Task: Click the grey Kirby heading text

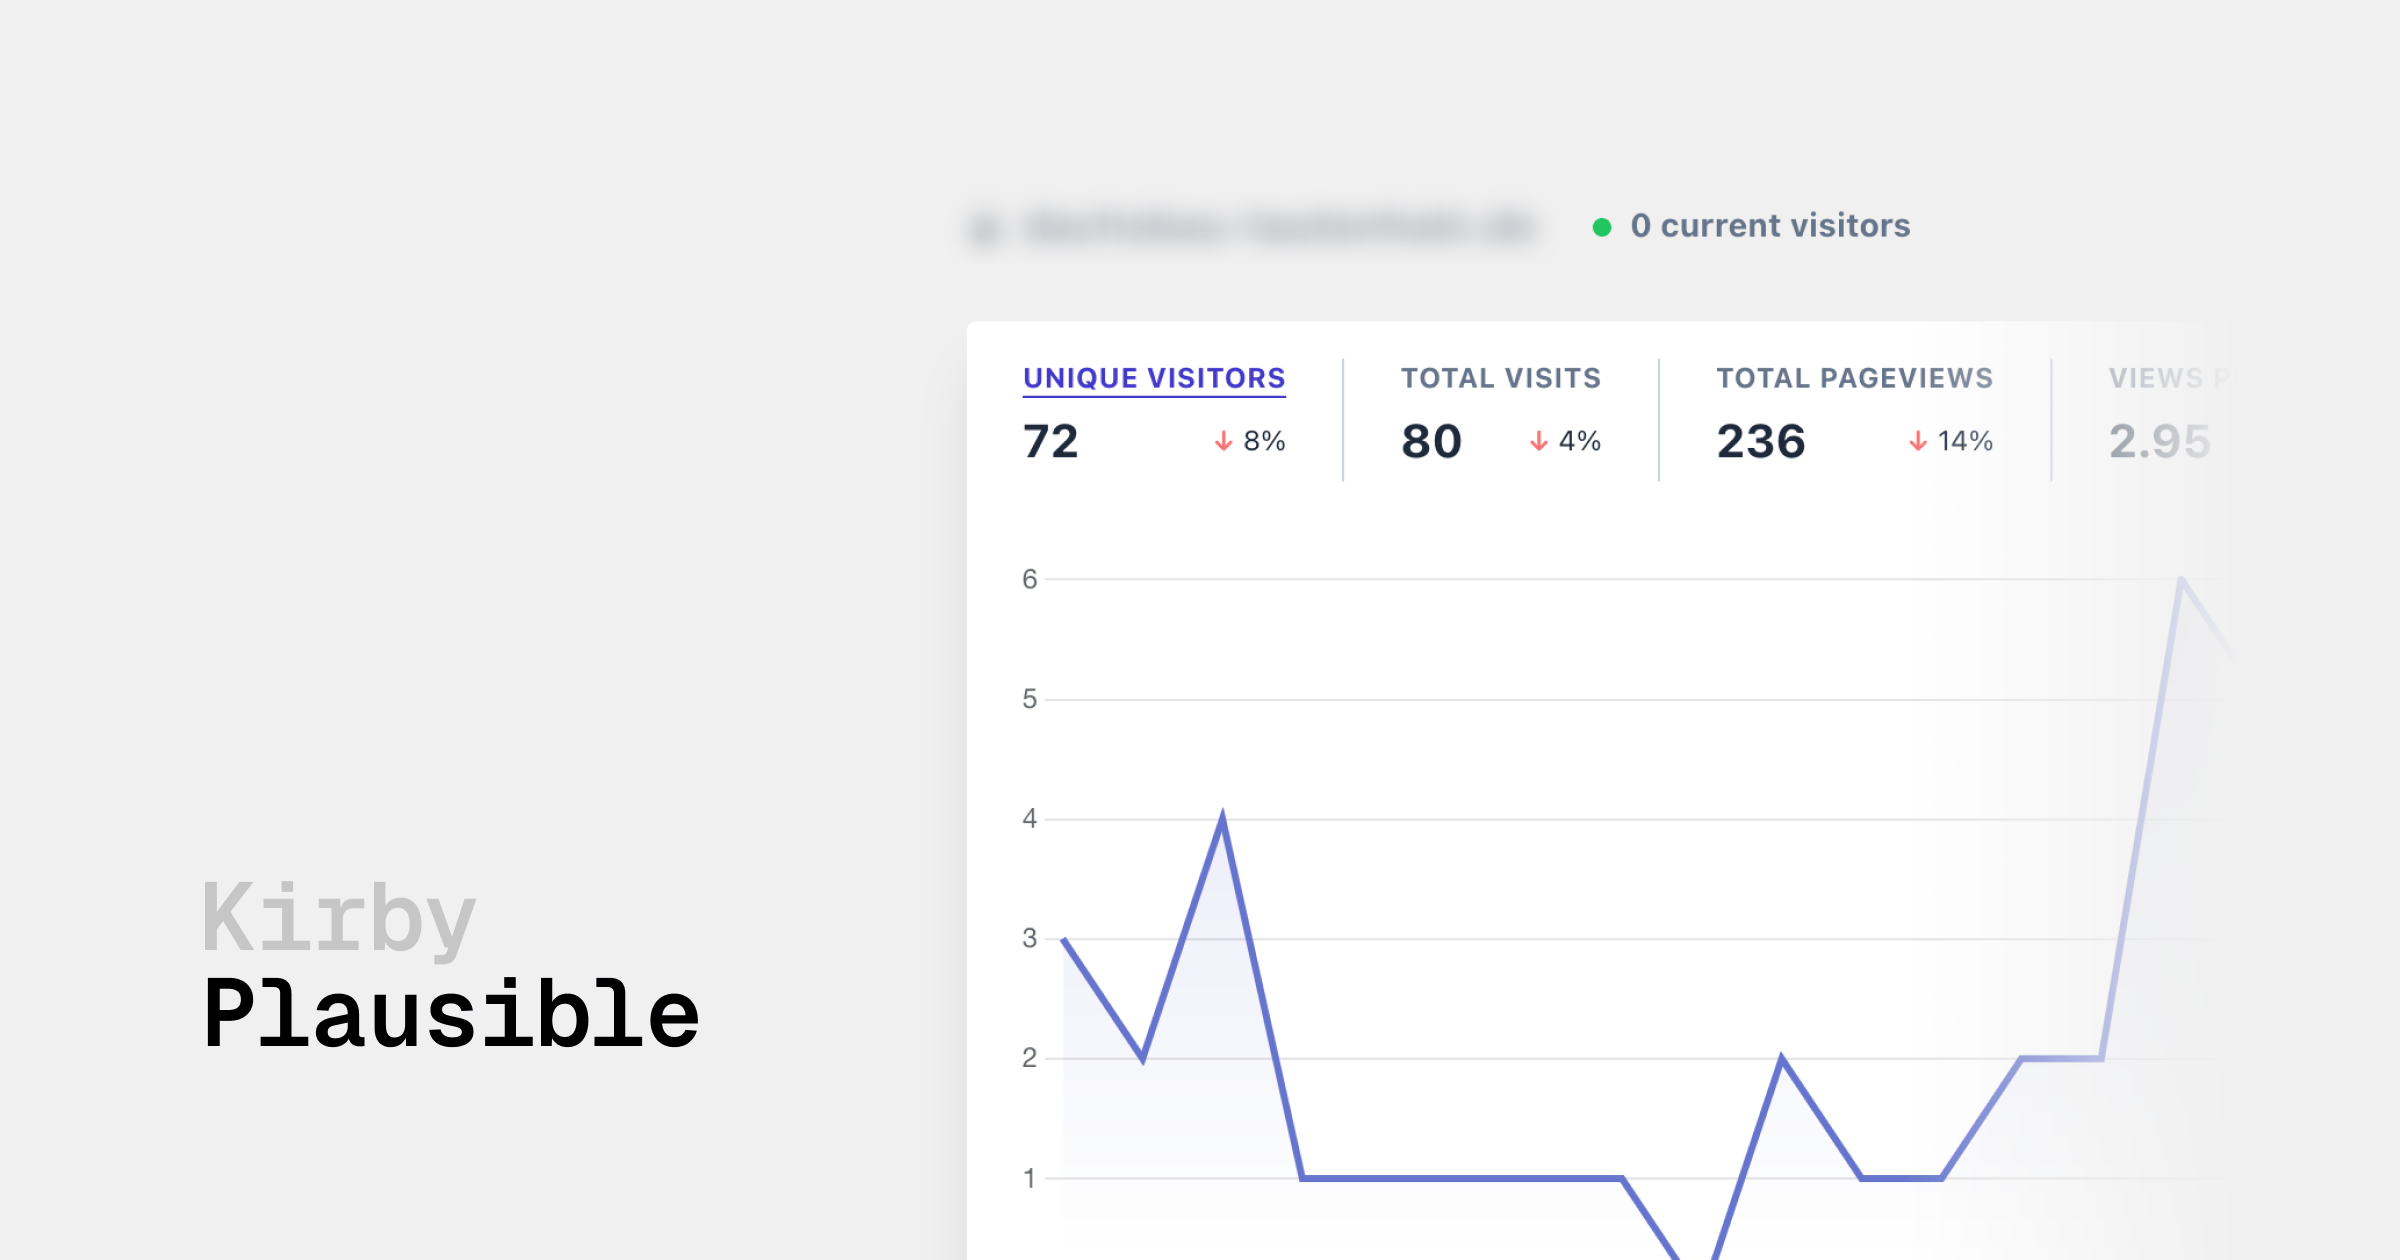Action: click(339, 918)
